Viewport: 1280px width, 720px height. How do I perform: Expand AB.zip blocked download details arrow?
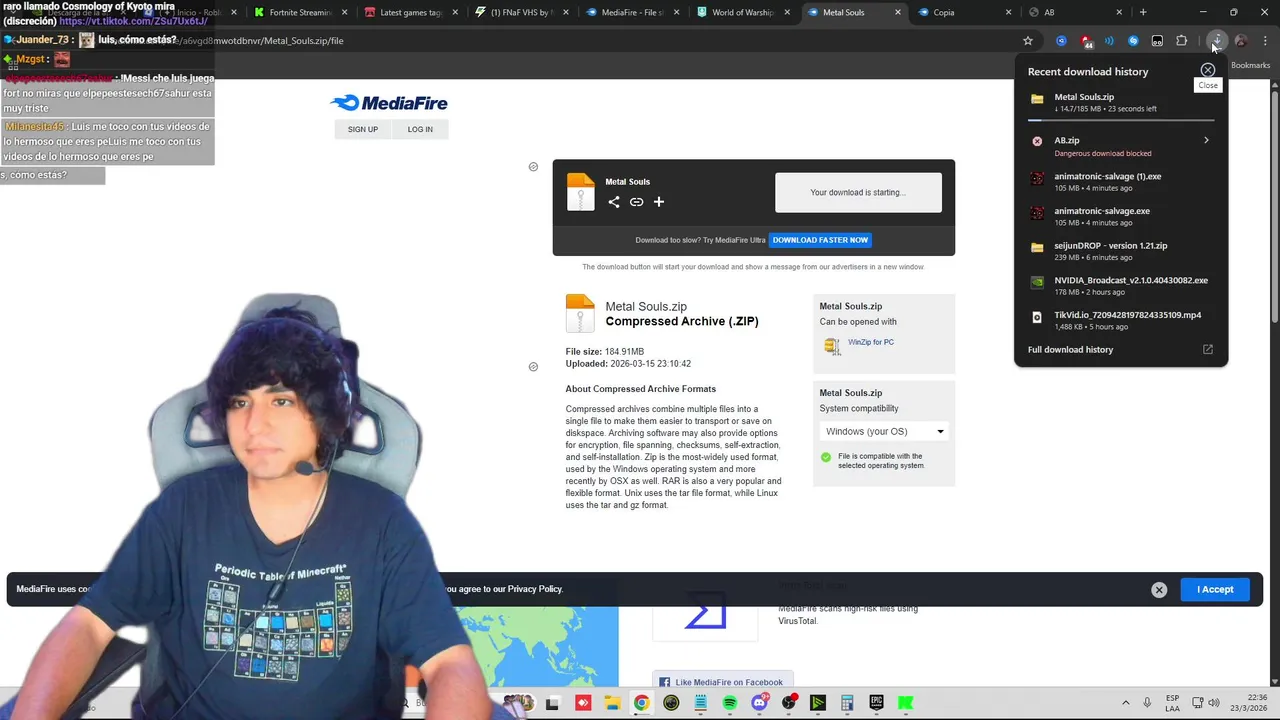point(1206,141)
